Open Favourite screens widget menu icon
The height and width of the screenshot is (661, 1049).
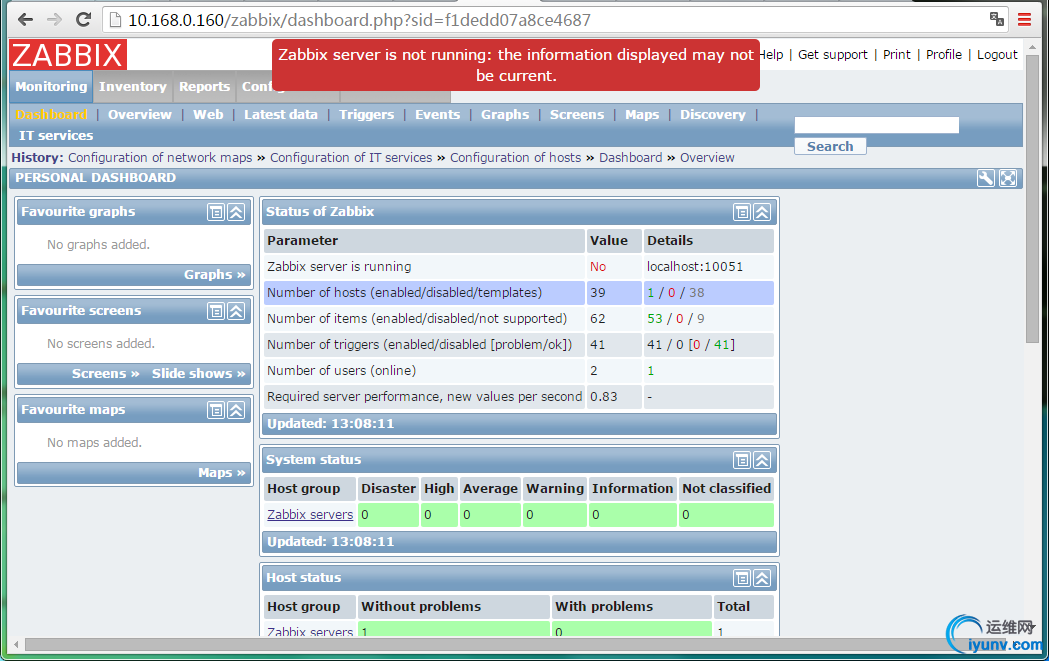[215, 311]
